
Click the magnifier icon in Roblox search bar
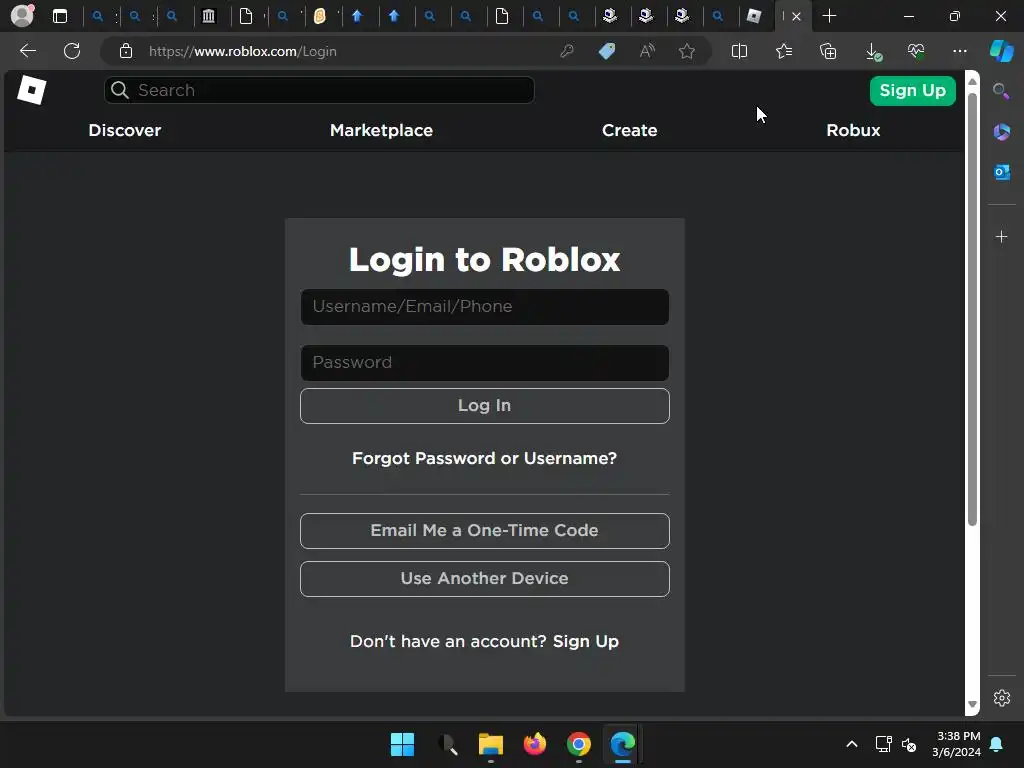[x=120, y=90]
